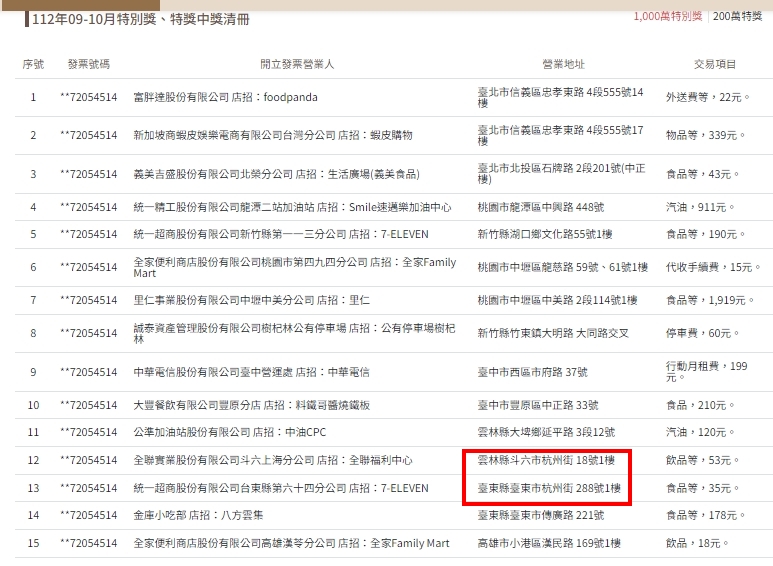
Task: Select the 營業地址 column header
Action: pos(563,64)
